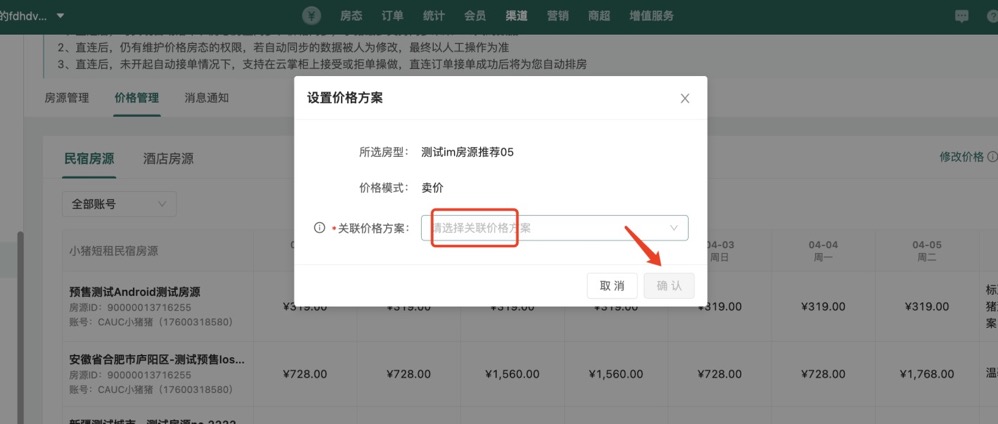Close the 设置价格方案 dialog with X
Image resolution: width=998 pixels, height=424 pixels.
[685, 98]
